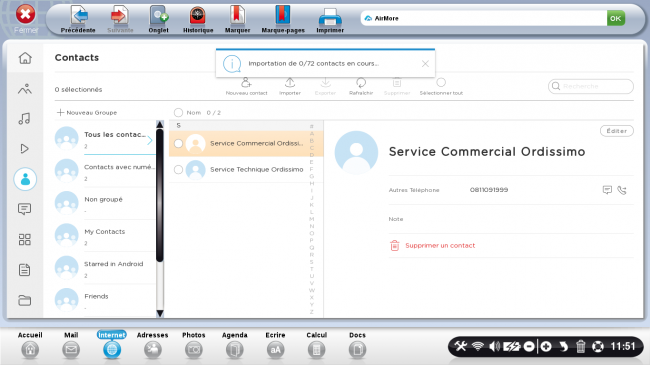This screenshot has width=650, height=365.
Task: Send message to 0811091999 via chat icon
Action: [x=607, y=190]
